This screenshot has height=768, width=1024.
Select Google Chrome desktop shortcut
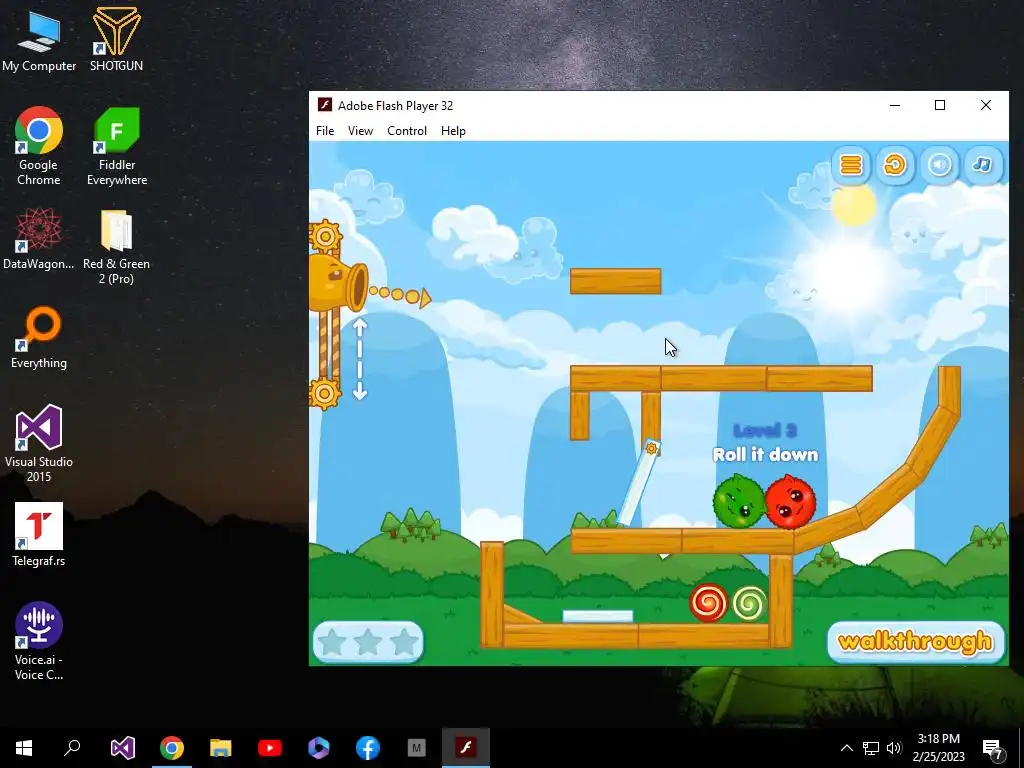[x=39, y=146]
